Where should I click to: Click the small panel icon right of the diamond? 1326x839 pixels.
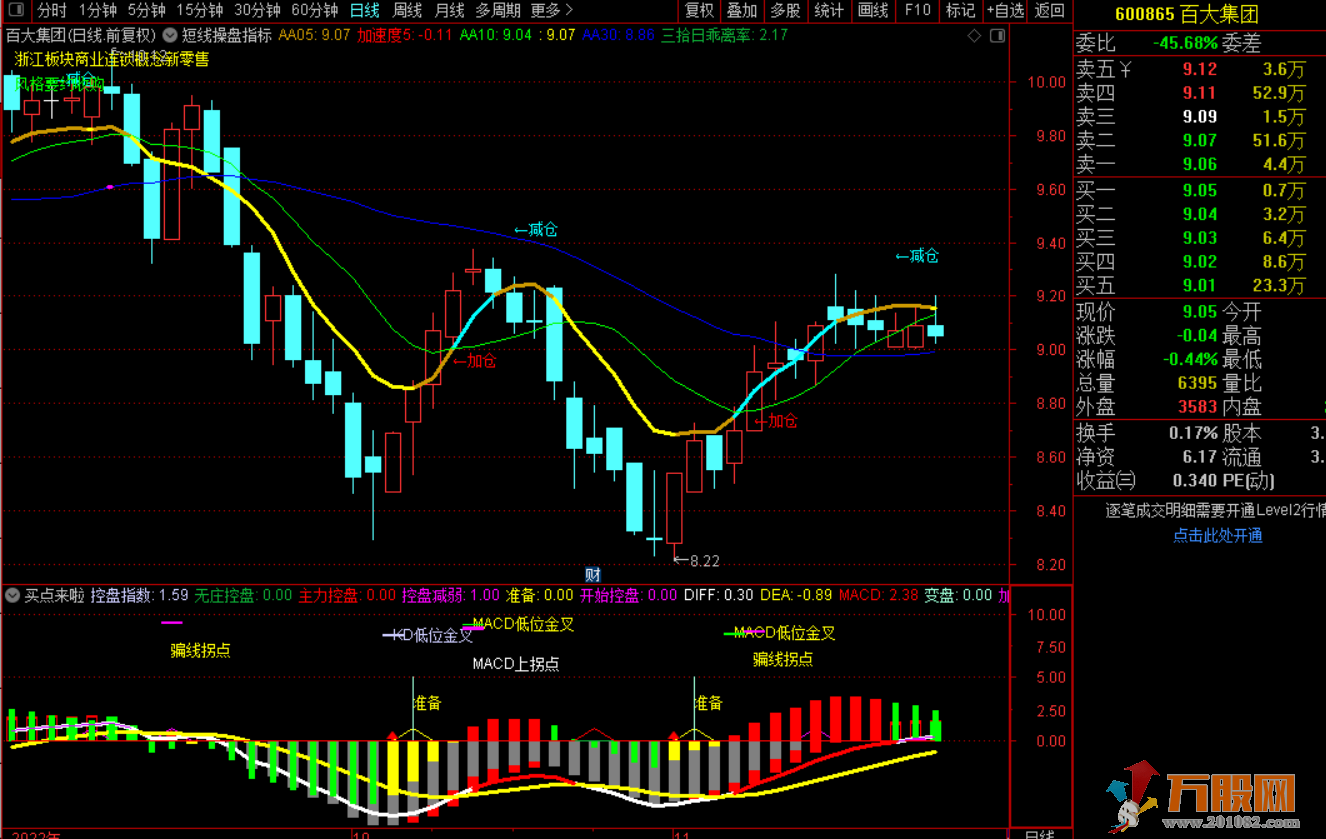pyautogui.click(x=998, y=35)
